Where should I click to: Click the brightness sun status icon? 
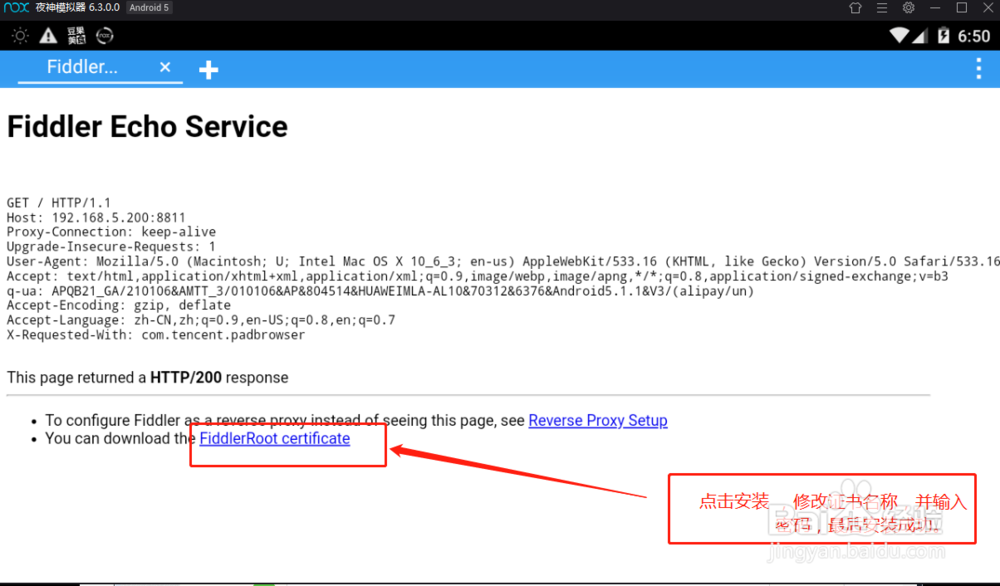(20, 36)
